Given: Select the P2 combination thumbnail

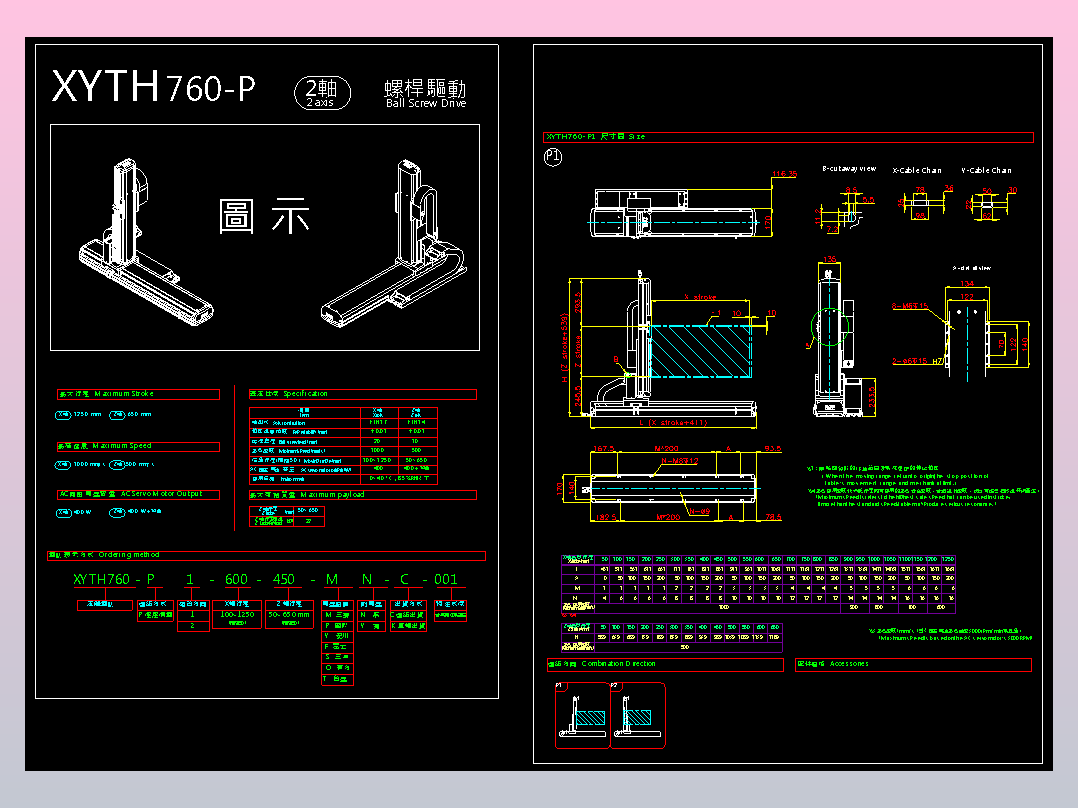Looking at the screenshot, I should 639,717.
